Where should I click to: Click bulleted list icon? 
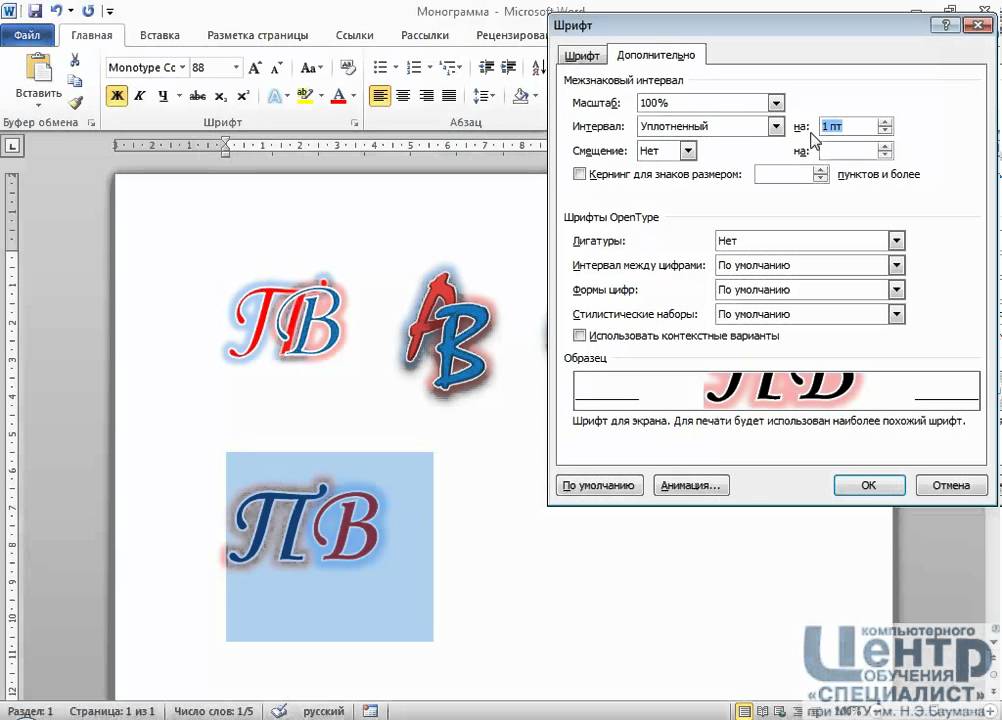pos(381,67)
